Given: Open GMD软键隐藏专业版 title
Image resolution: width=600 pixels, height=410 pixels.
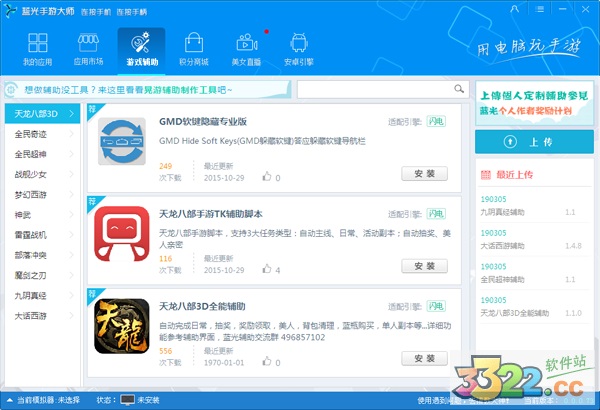Looking at the screenshot, I should [x=203, y=122].
